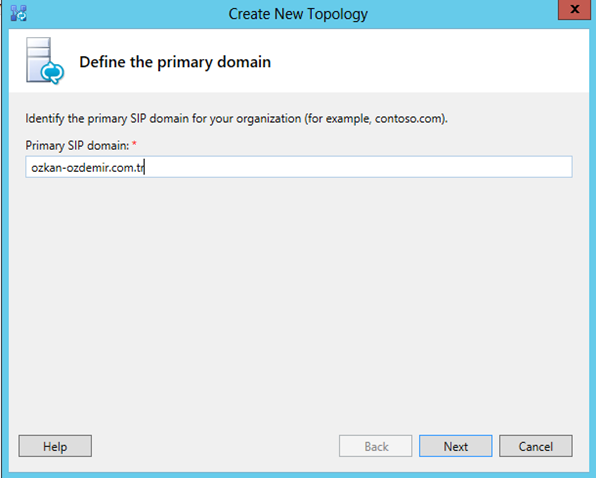
Task: Click on the ozkan-ozdemir.com.tr domain text
Action: tap(88, 168)
